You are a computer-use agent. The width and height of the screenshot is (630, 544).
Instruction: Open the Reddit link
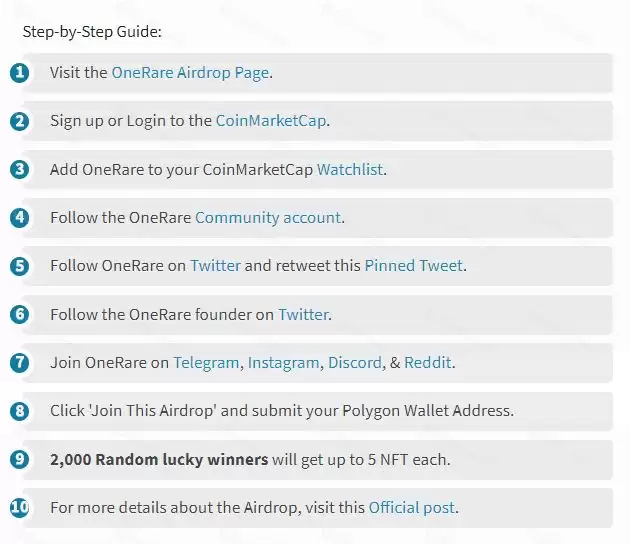[x=427, y=362]
